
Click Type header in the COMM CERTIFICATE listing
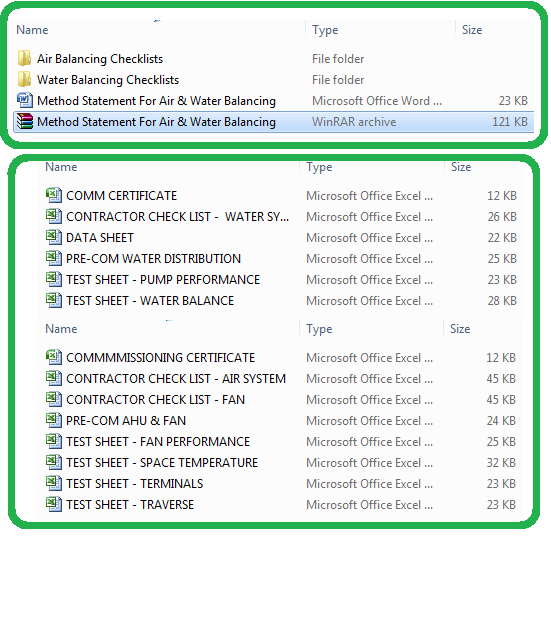point(319,167)
